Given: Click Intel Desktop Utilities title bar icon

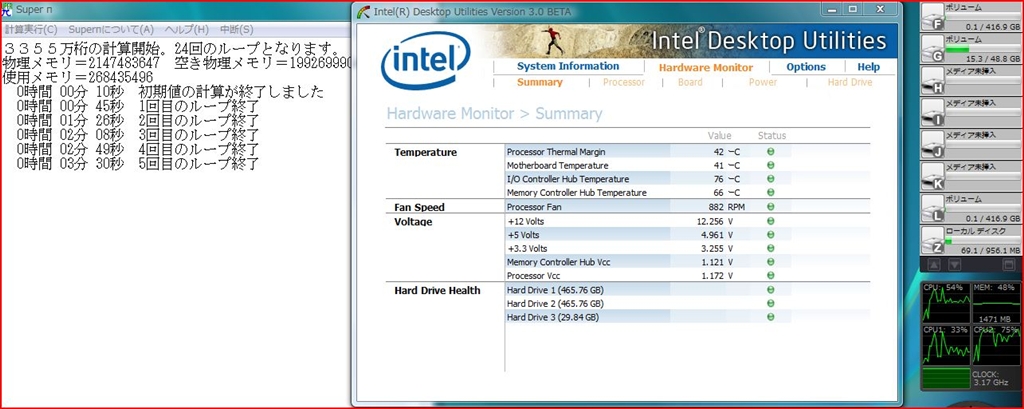Looking at the screenshot, I should [364, 11].
